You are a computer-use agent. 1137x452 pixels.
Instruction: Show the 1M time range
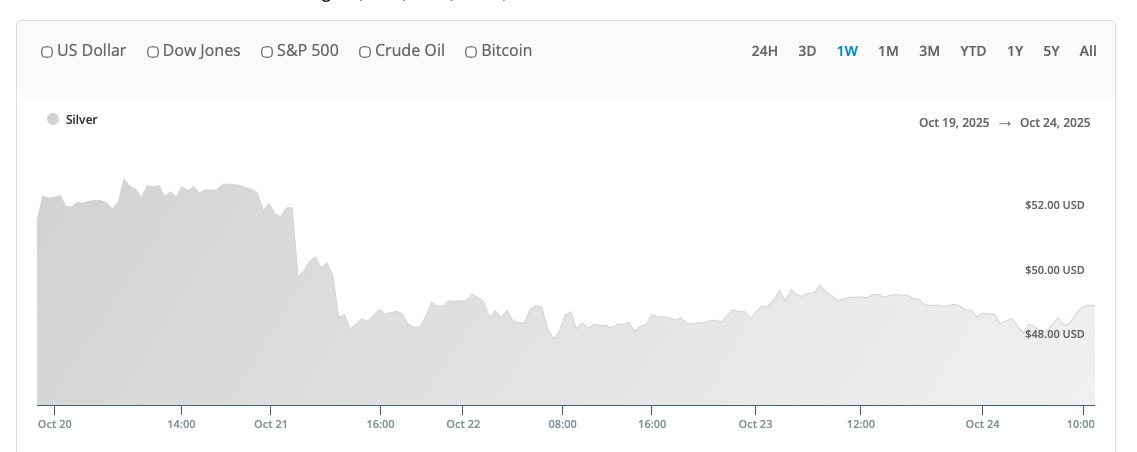(x=888, y=51)
